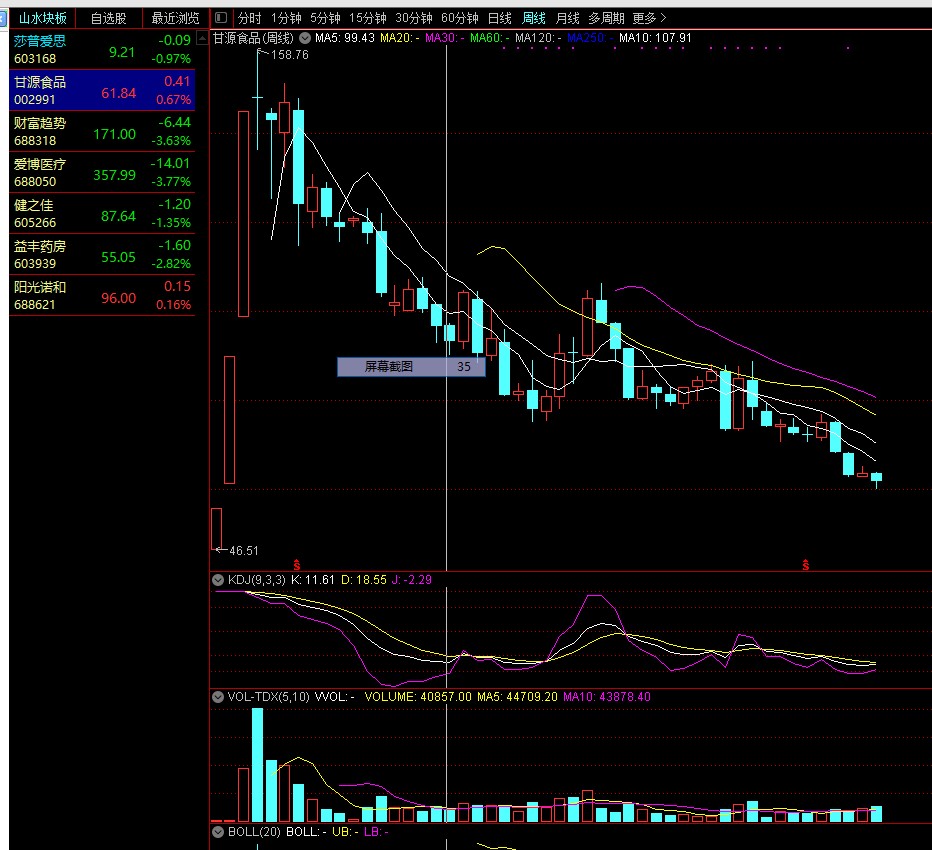Click the MA250 legend label
Image resolution: width=932 pixels, height=850 pixels.
pos(590,38)
